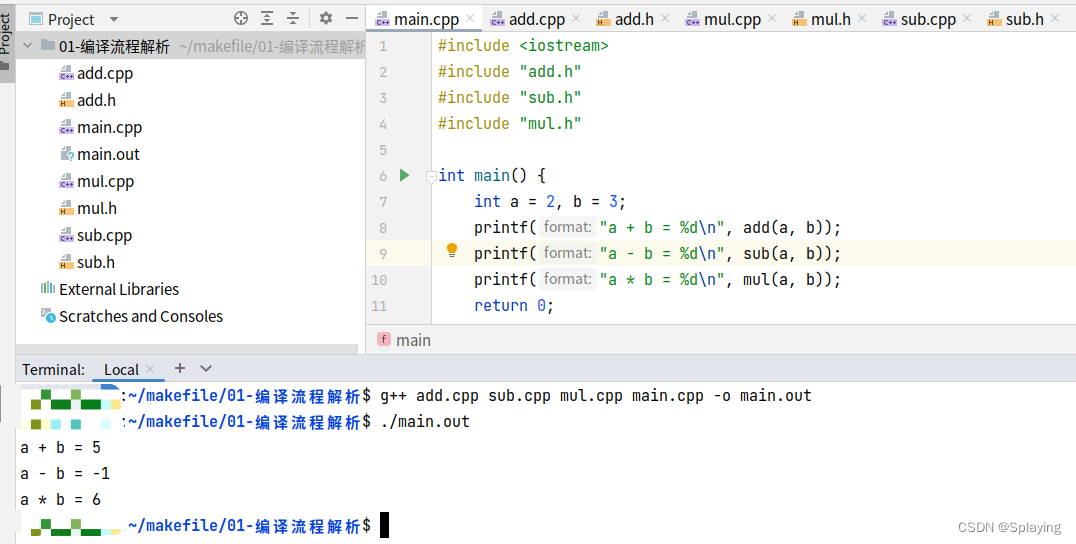The height and width of the screenshot is (544, 1076).
Task: Collapse the main function fold marker on line 6
Action: tap(431, 177)
